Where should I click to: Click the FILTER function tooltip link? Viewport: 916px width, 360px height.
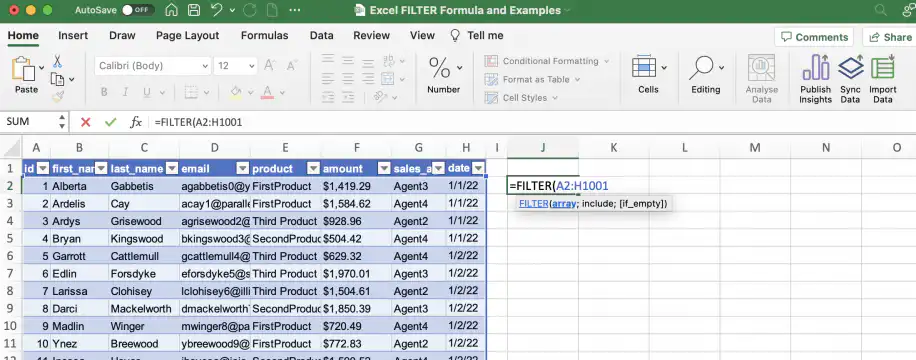532,203
